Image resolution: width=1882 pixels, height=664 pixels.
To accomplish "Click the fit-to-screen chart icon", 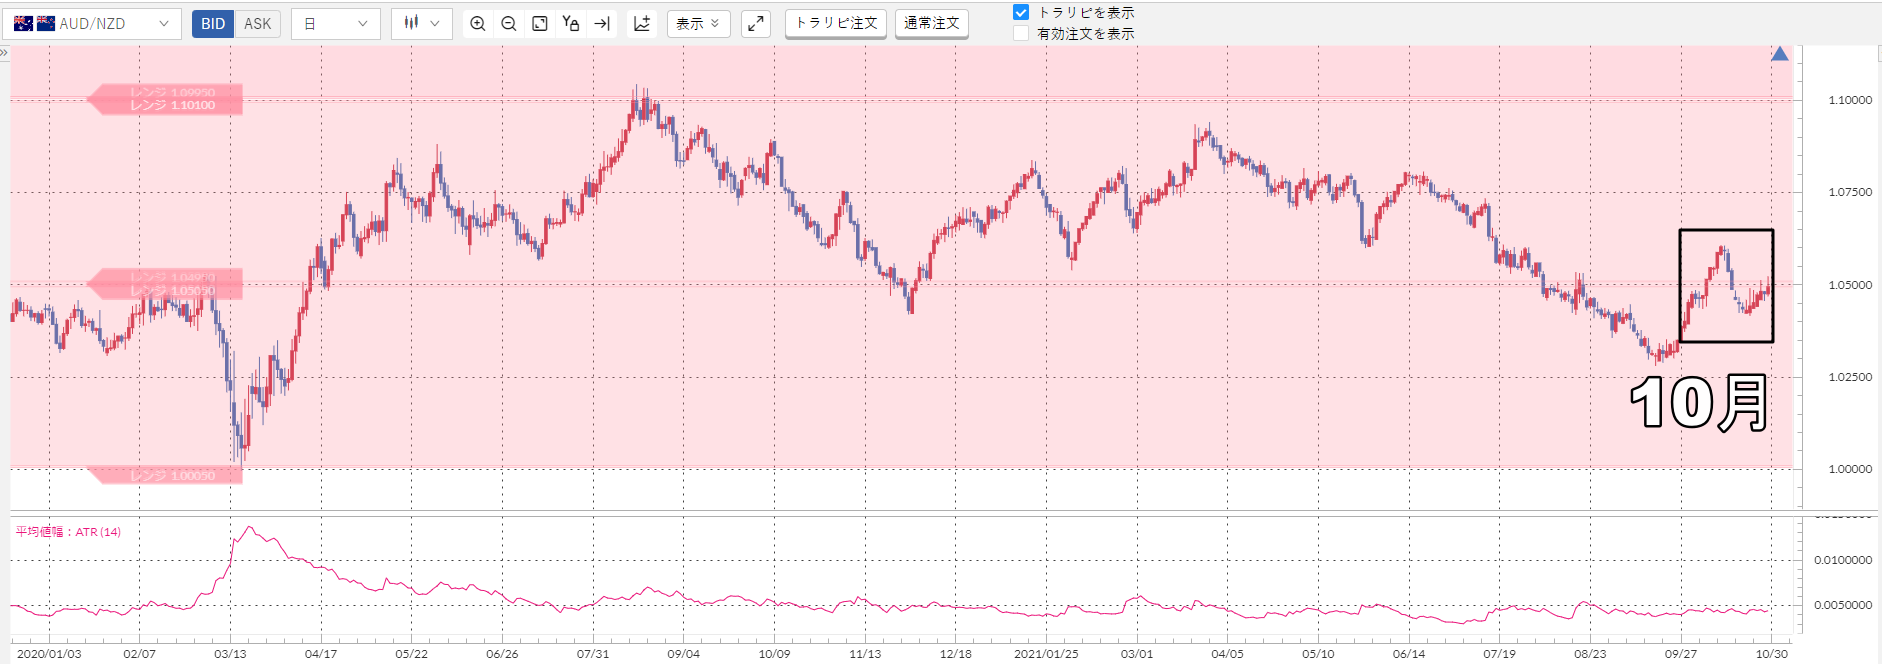I will pos(540,24).
